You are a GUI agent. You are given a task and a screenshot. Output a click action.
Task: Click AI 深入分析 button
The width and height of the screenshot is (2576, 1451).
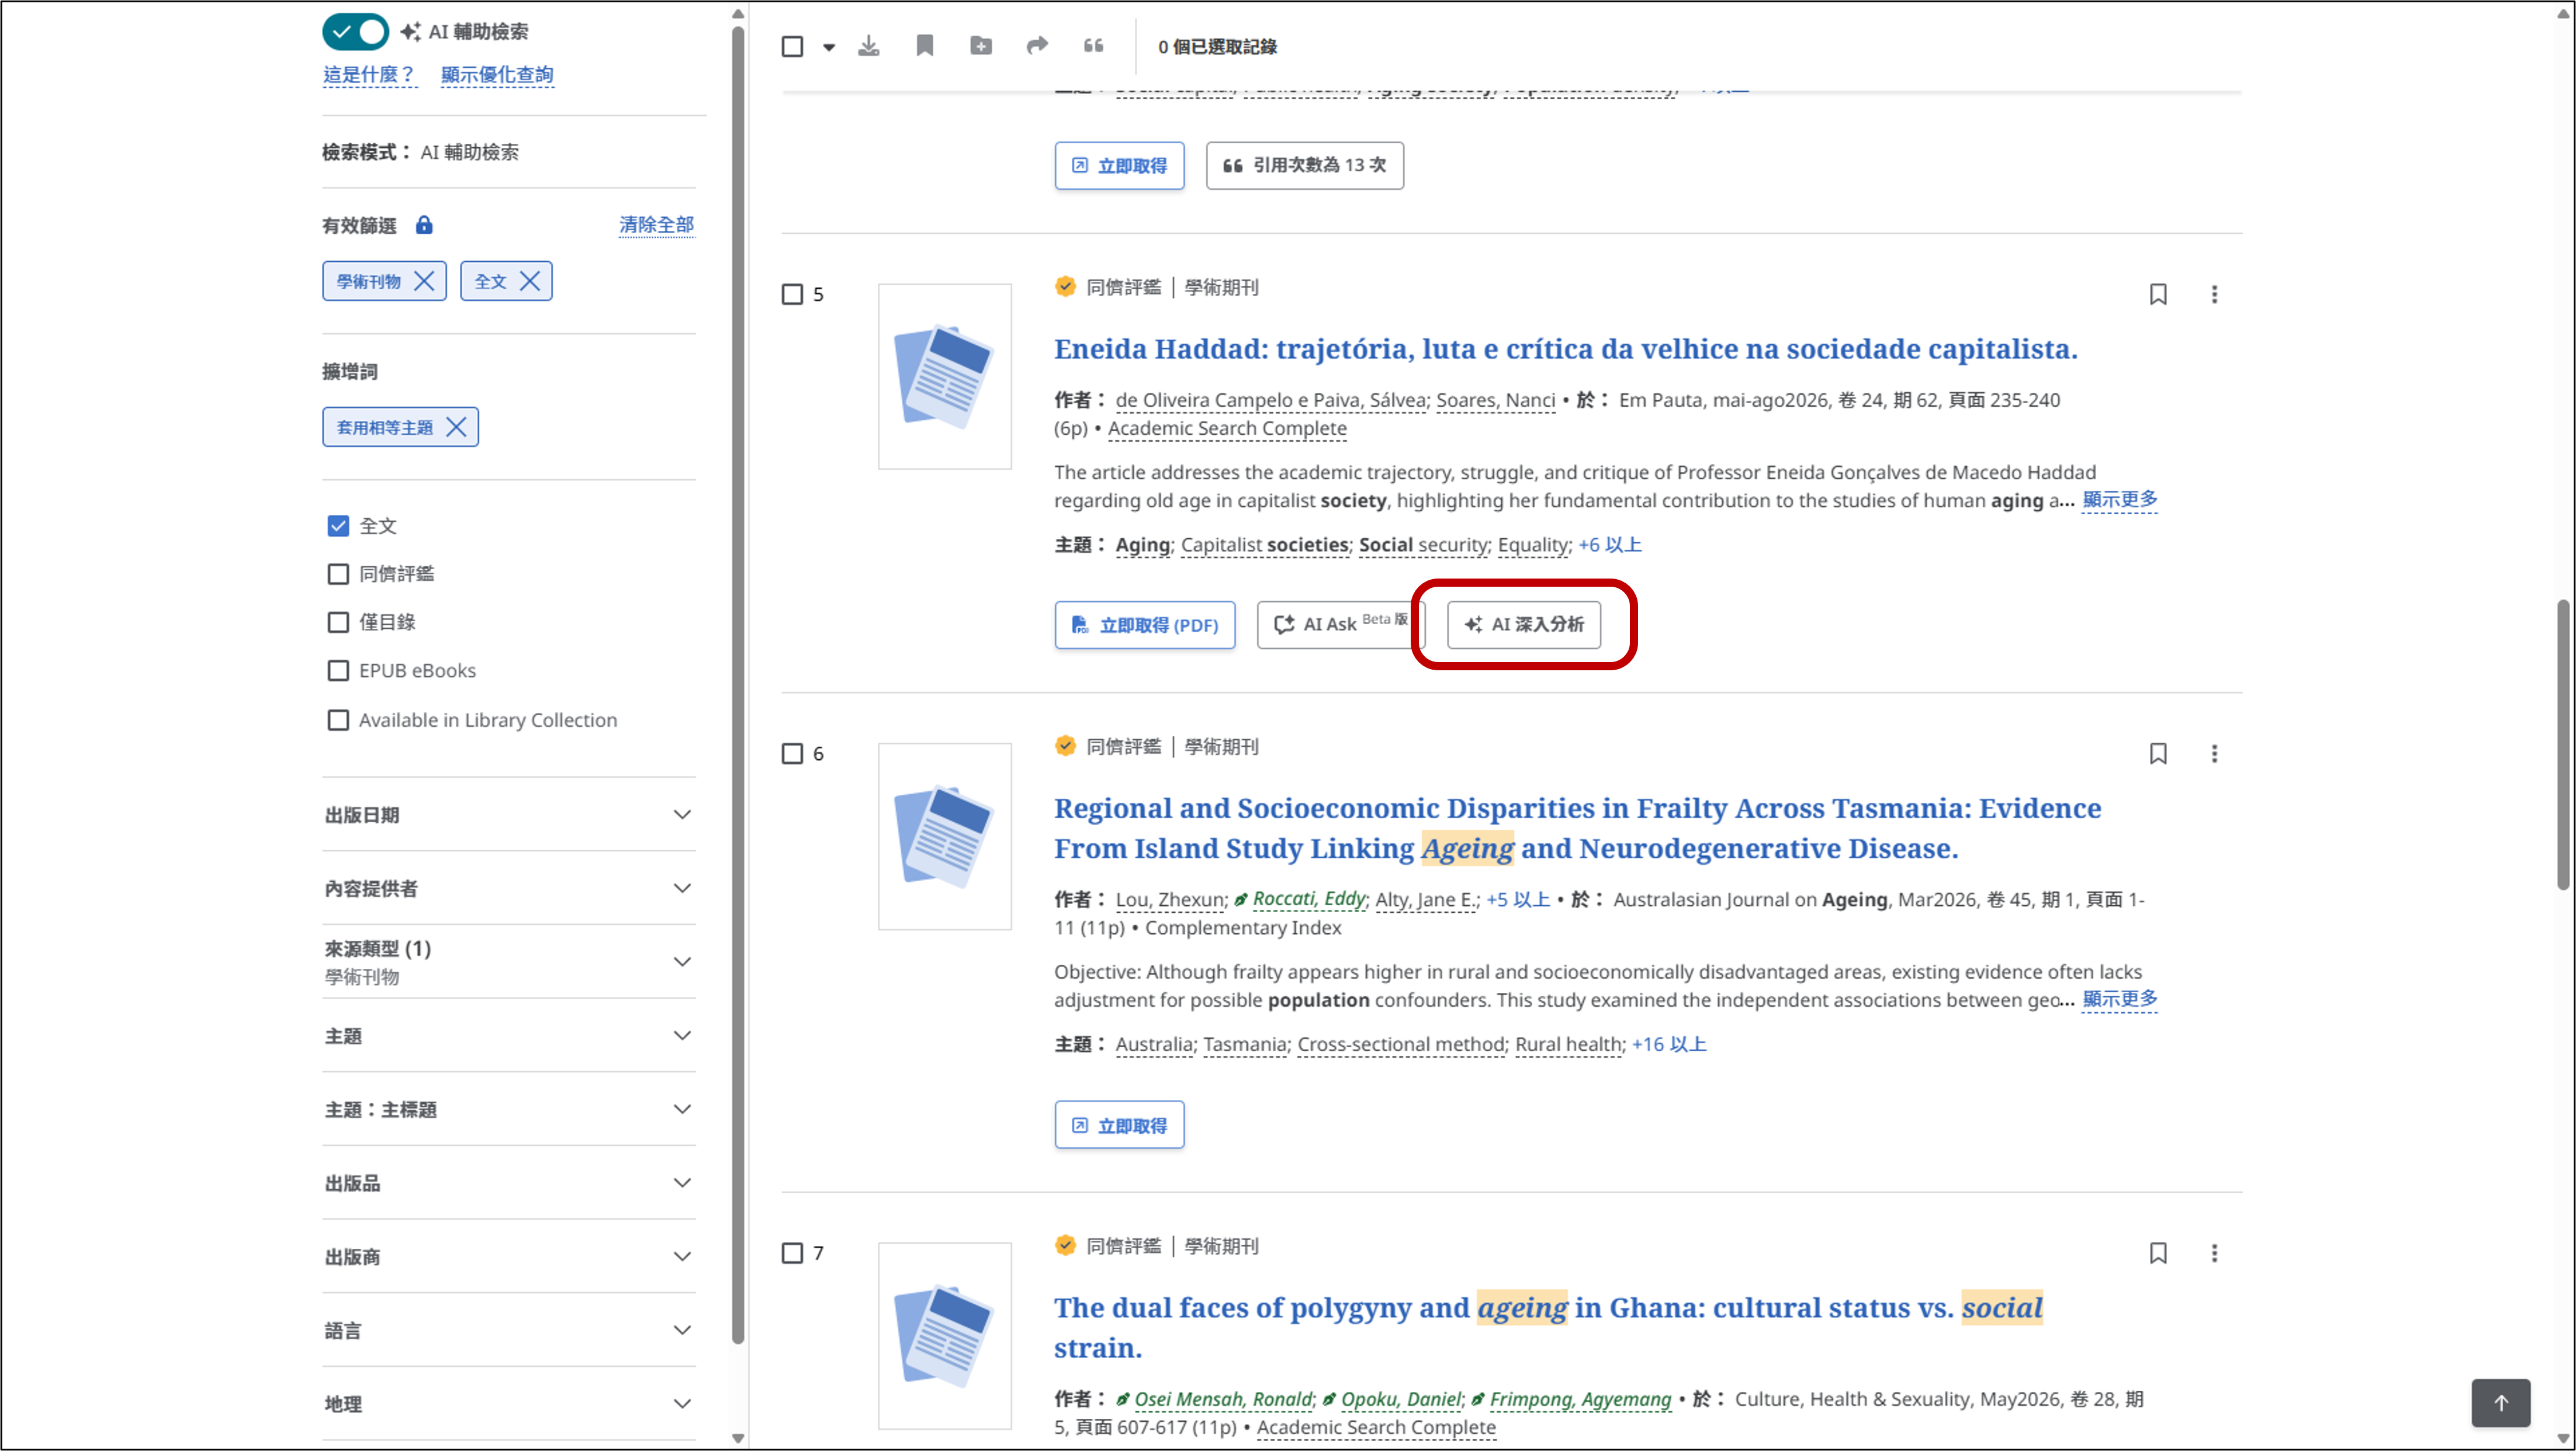(1523, 624)
